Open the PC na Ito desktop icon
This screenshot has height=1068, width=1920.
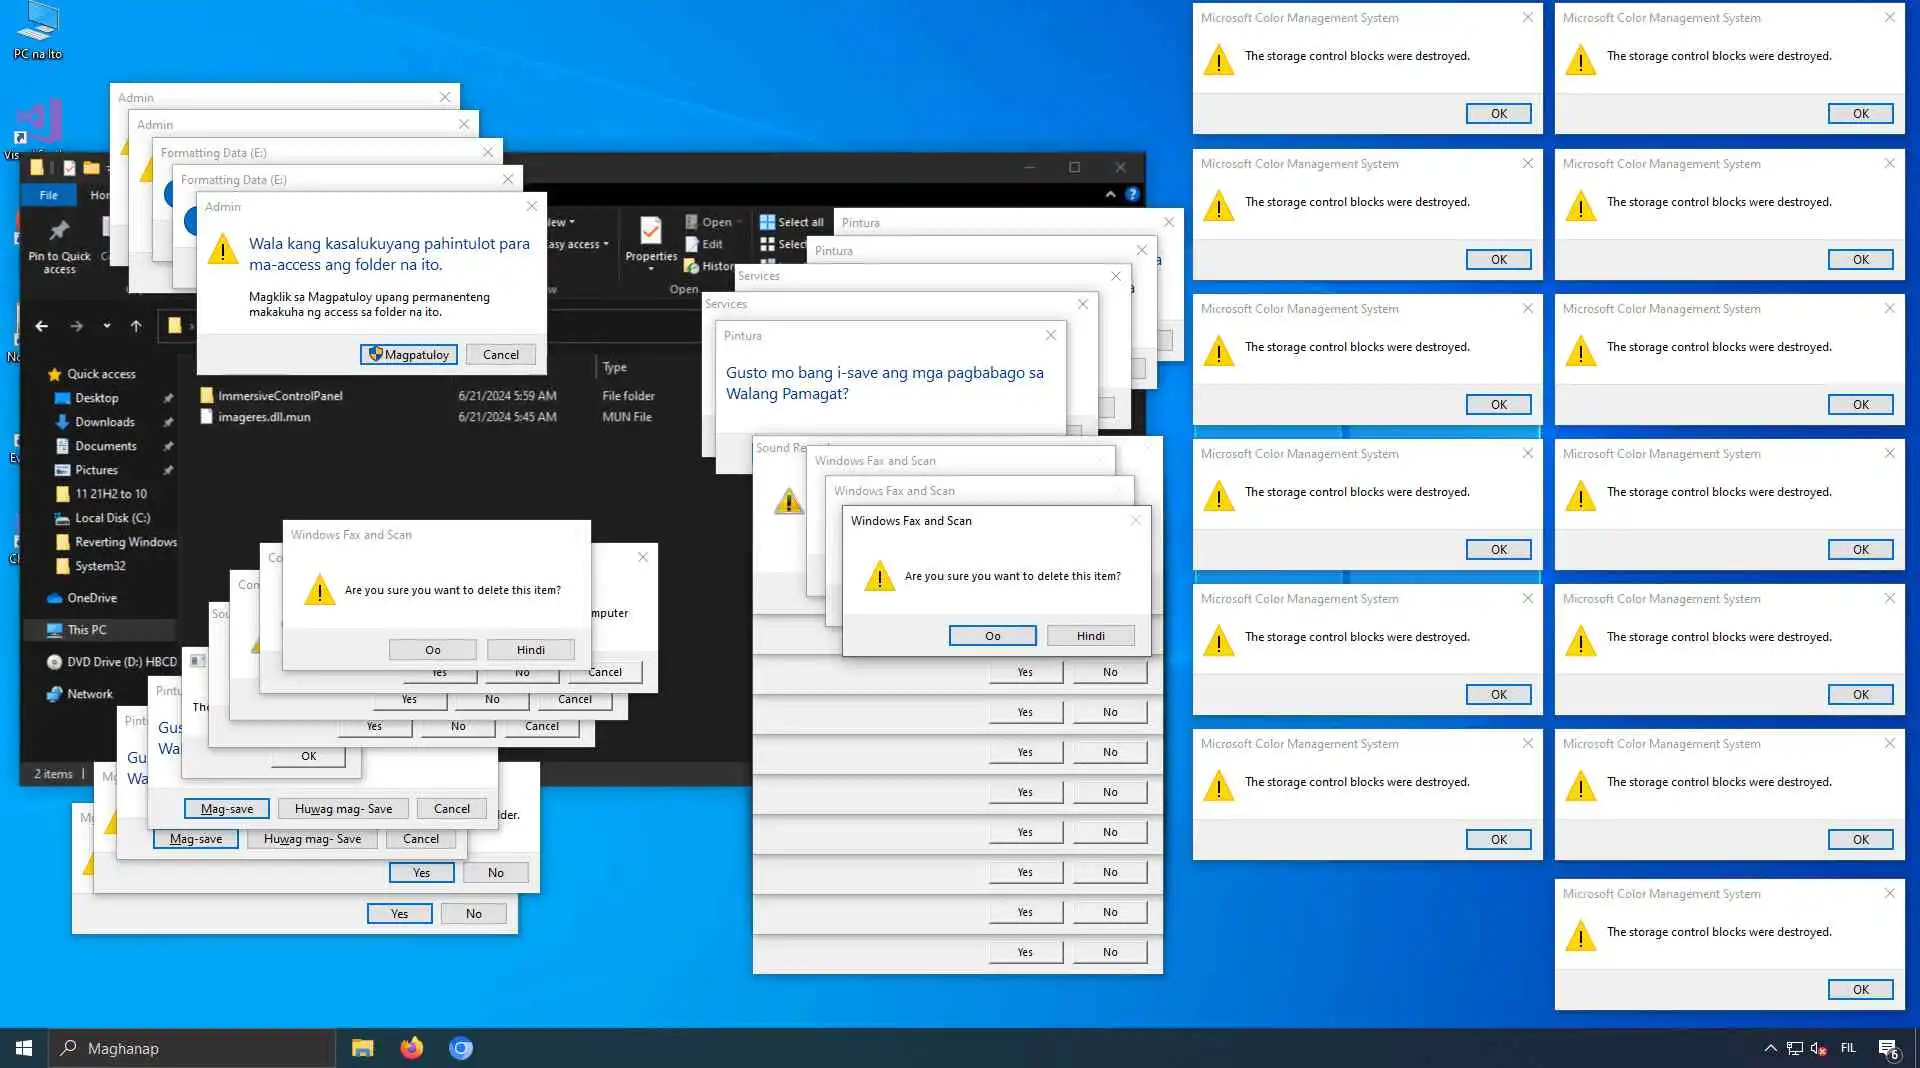(x=38, y=31)
